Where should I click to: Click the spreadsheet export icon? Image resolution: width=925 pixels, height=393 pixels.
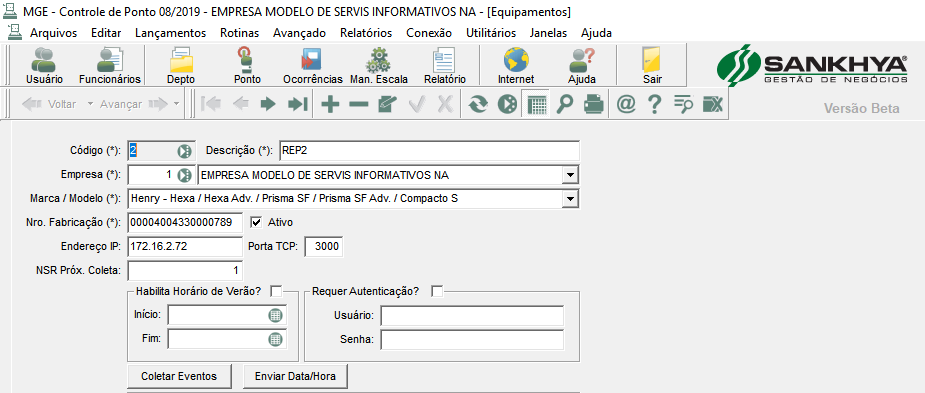pos(713,104)
